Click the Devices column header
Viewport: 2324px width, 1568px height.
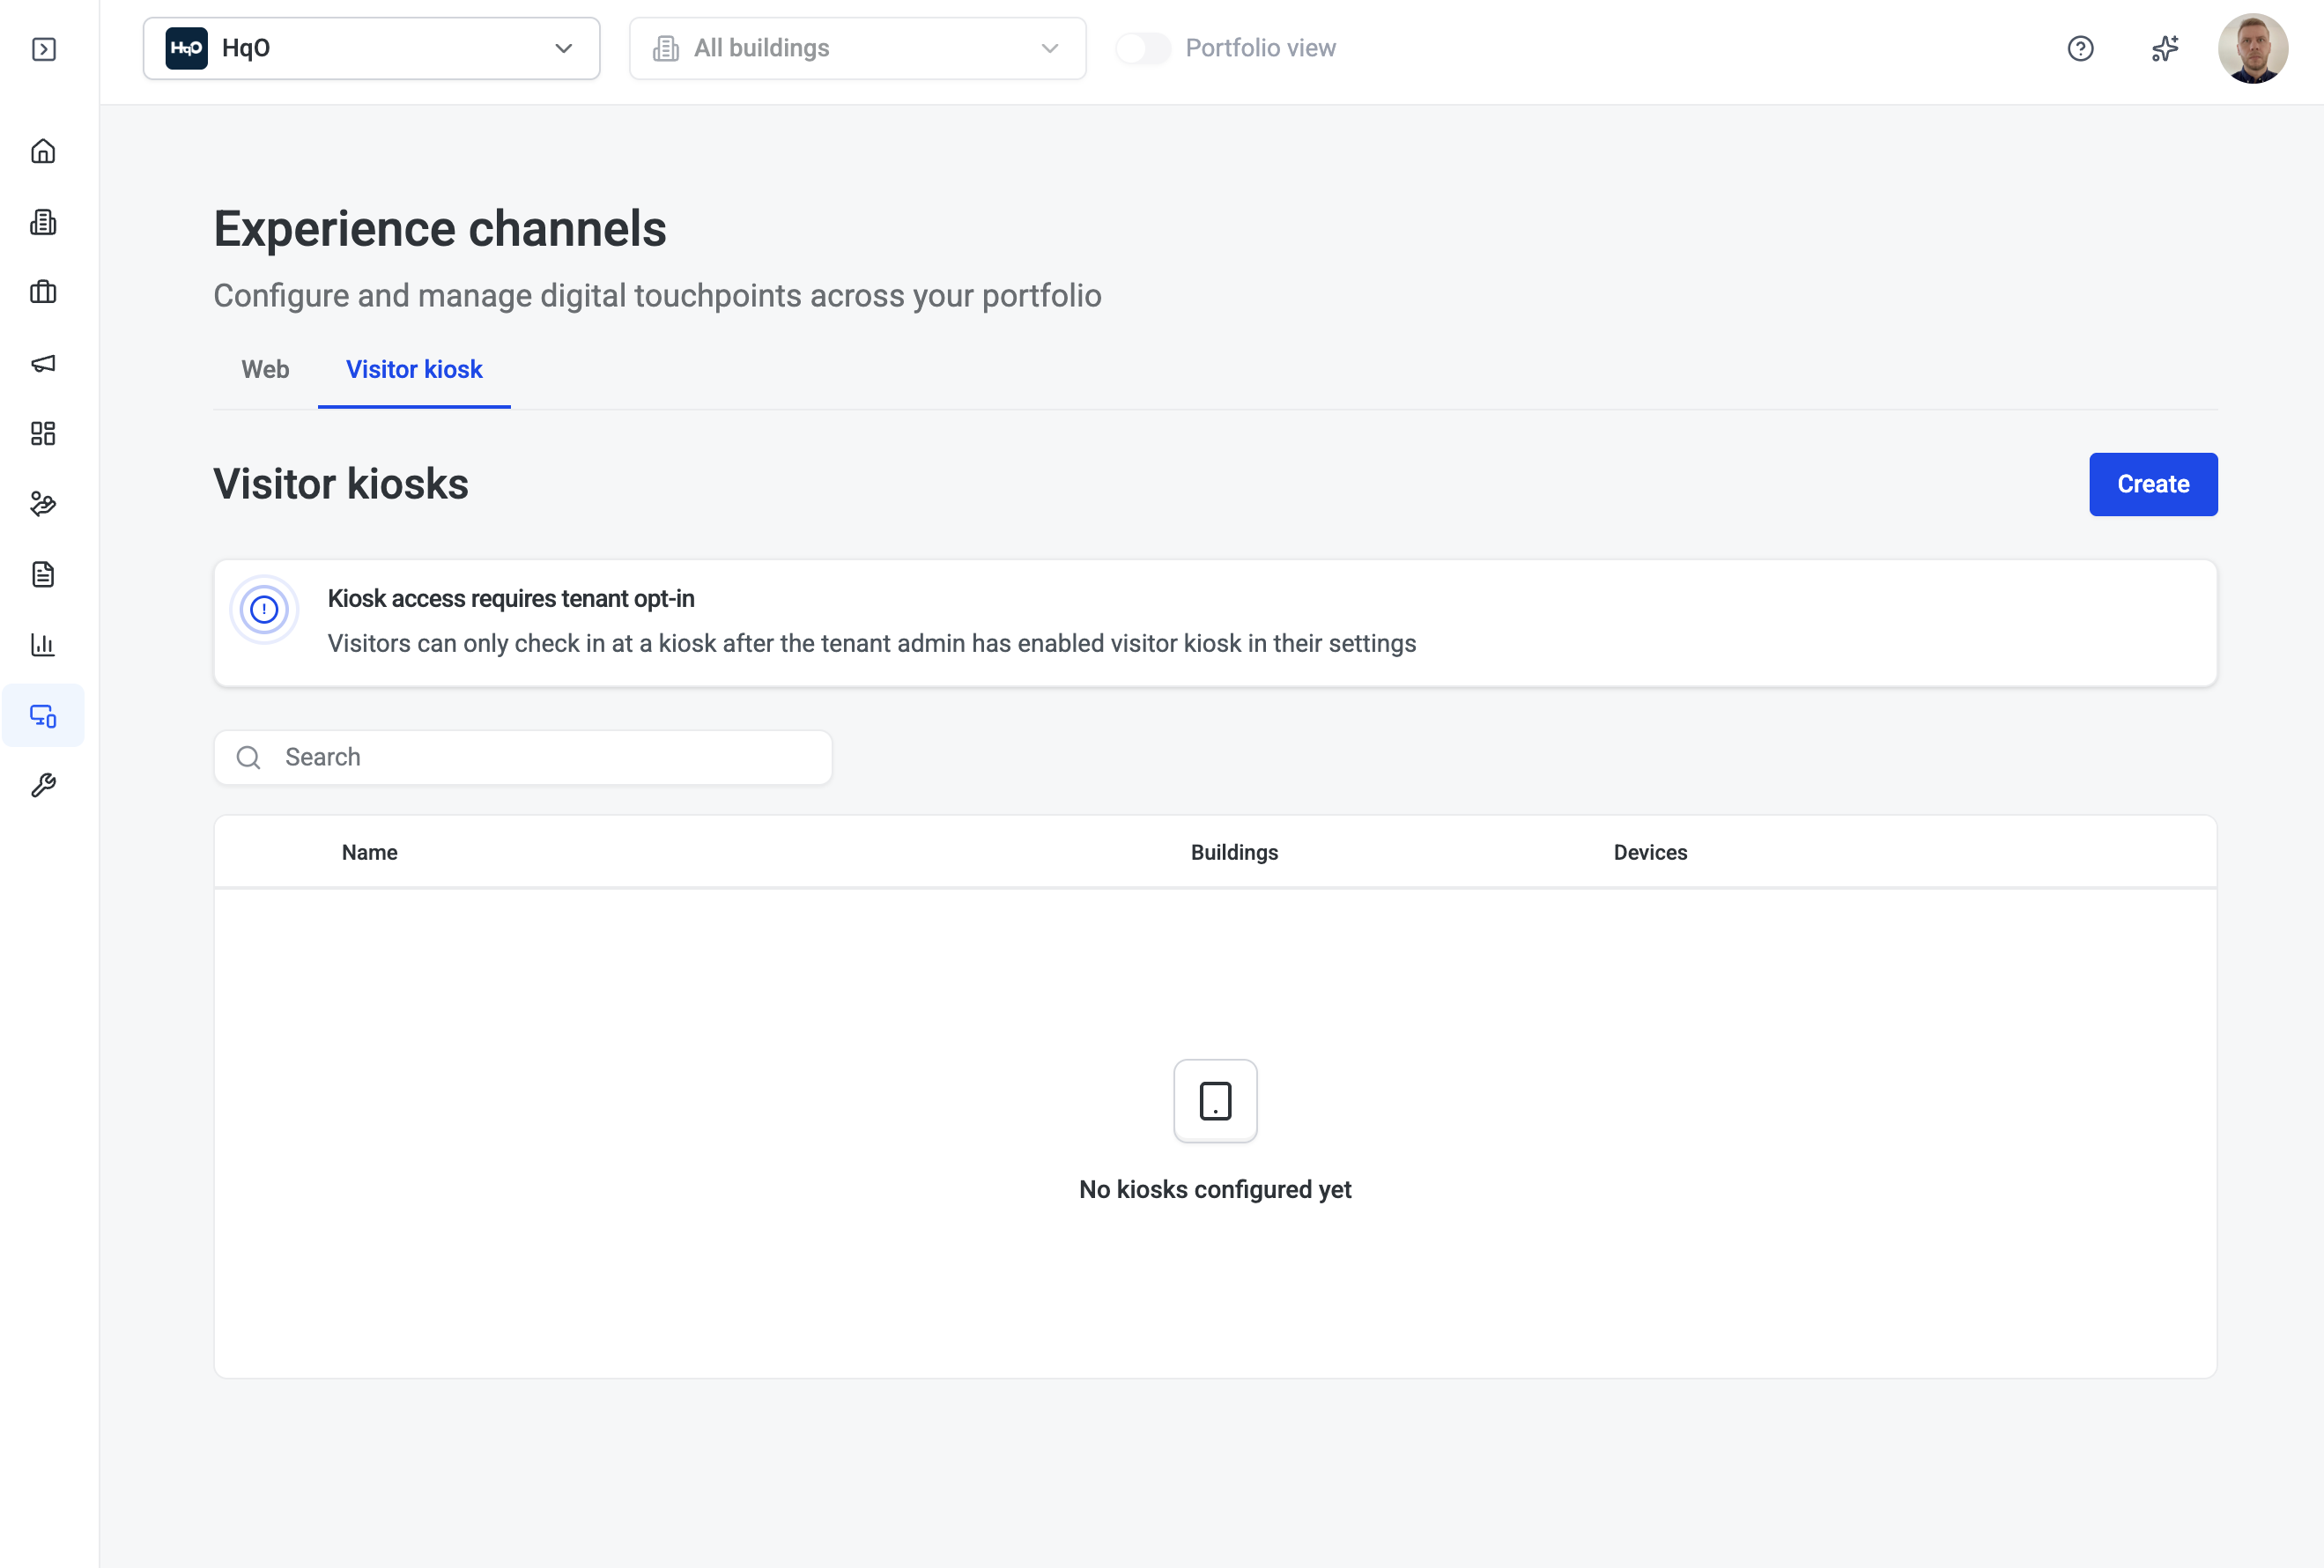click(x=1650, y=852)
